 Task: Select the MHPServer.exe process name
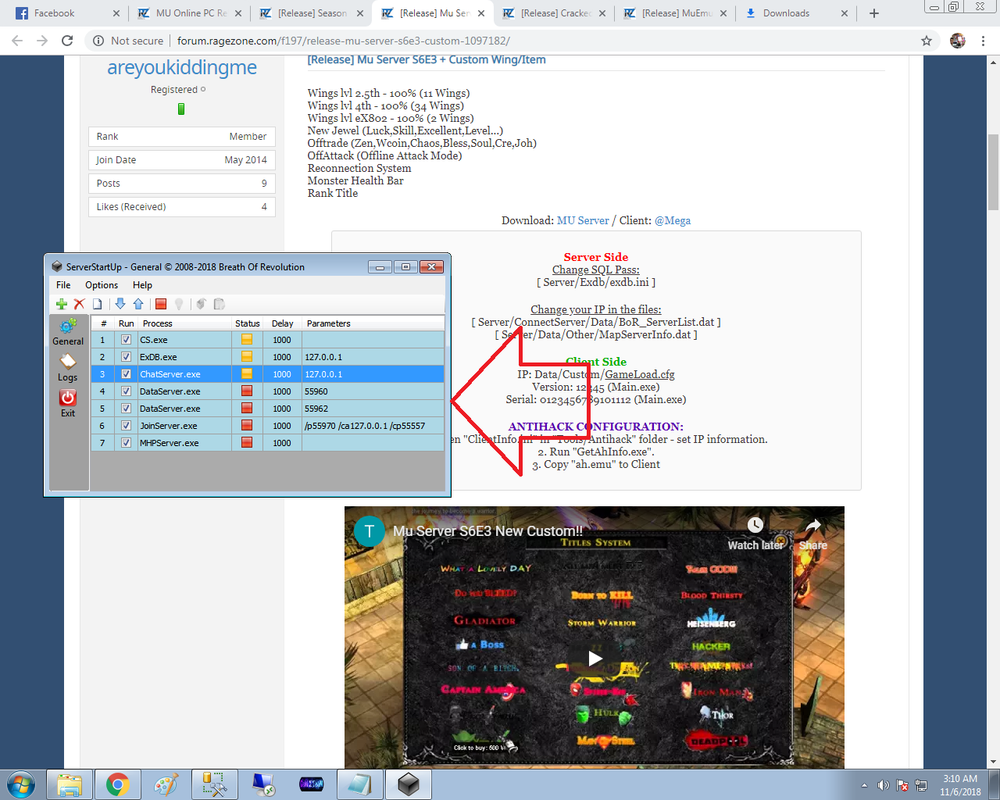tap(169, 443)
